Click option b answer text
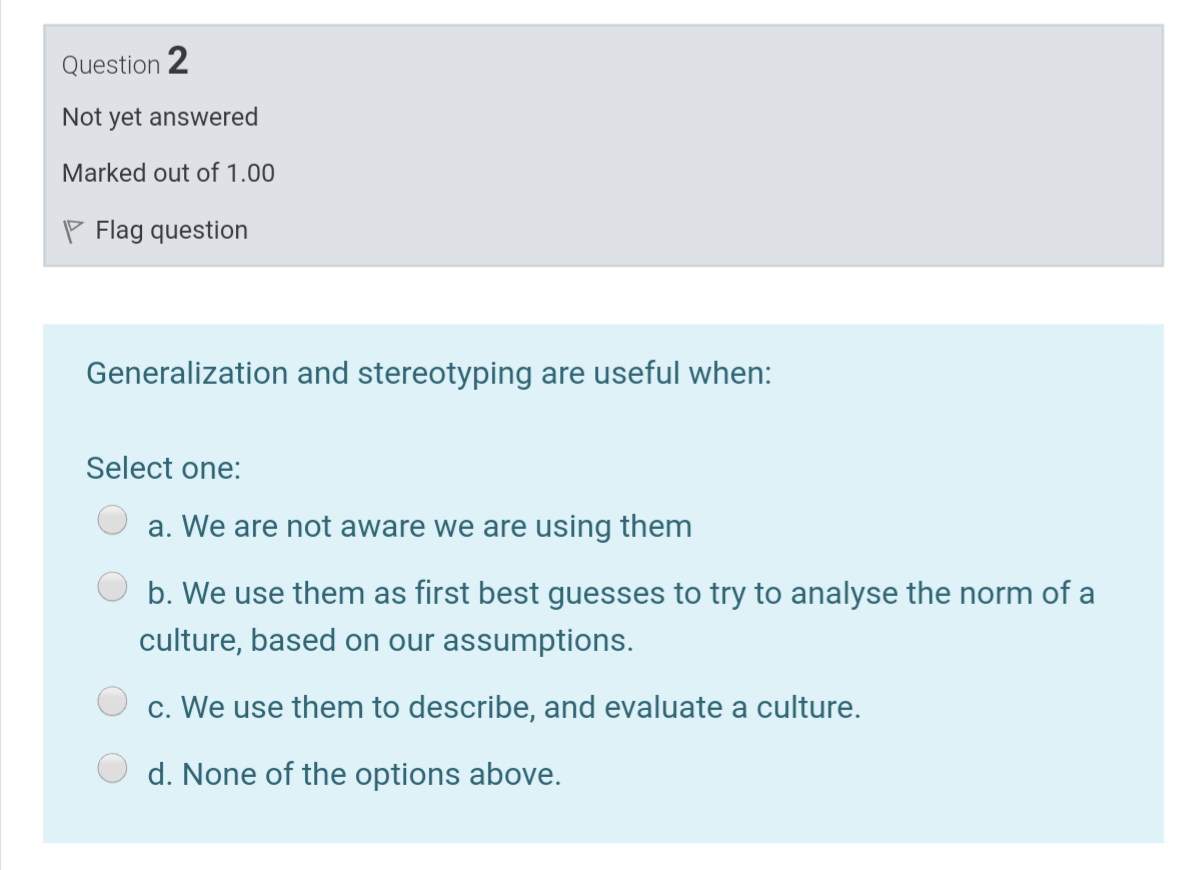1198x870 pixels. [620, 592]
